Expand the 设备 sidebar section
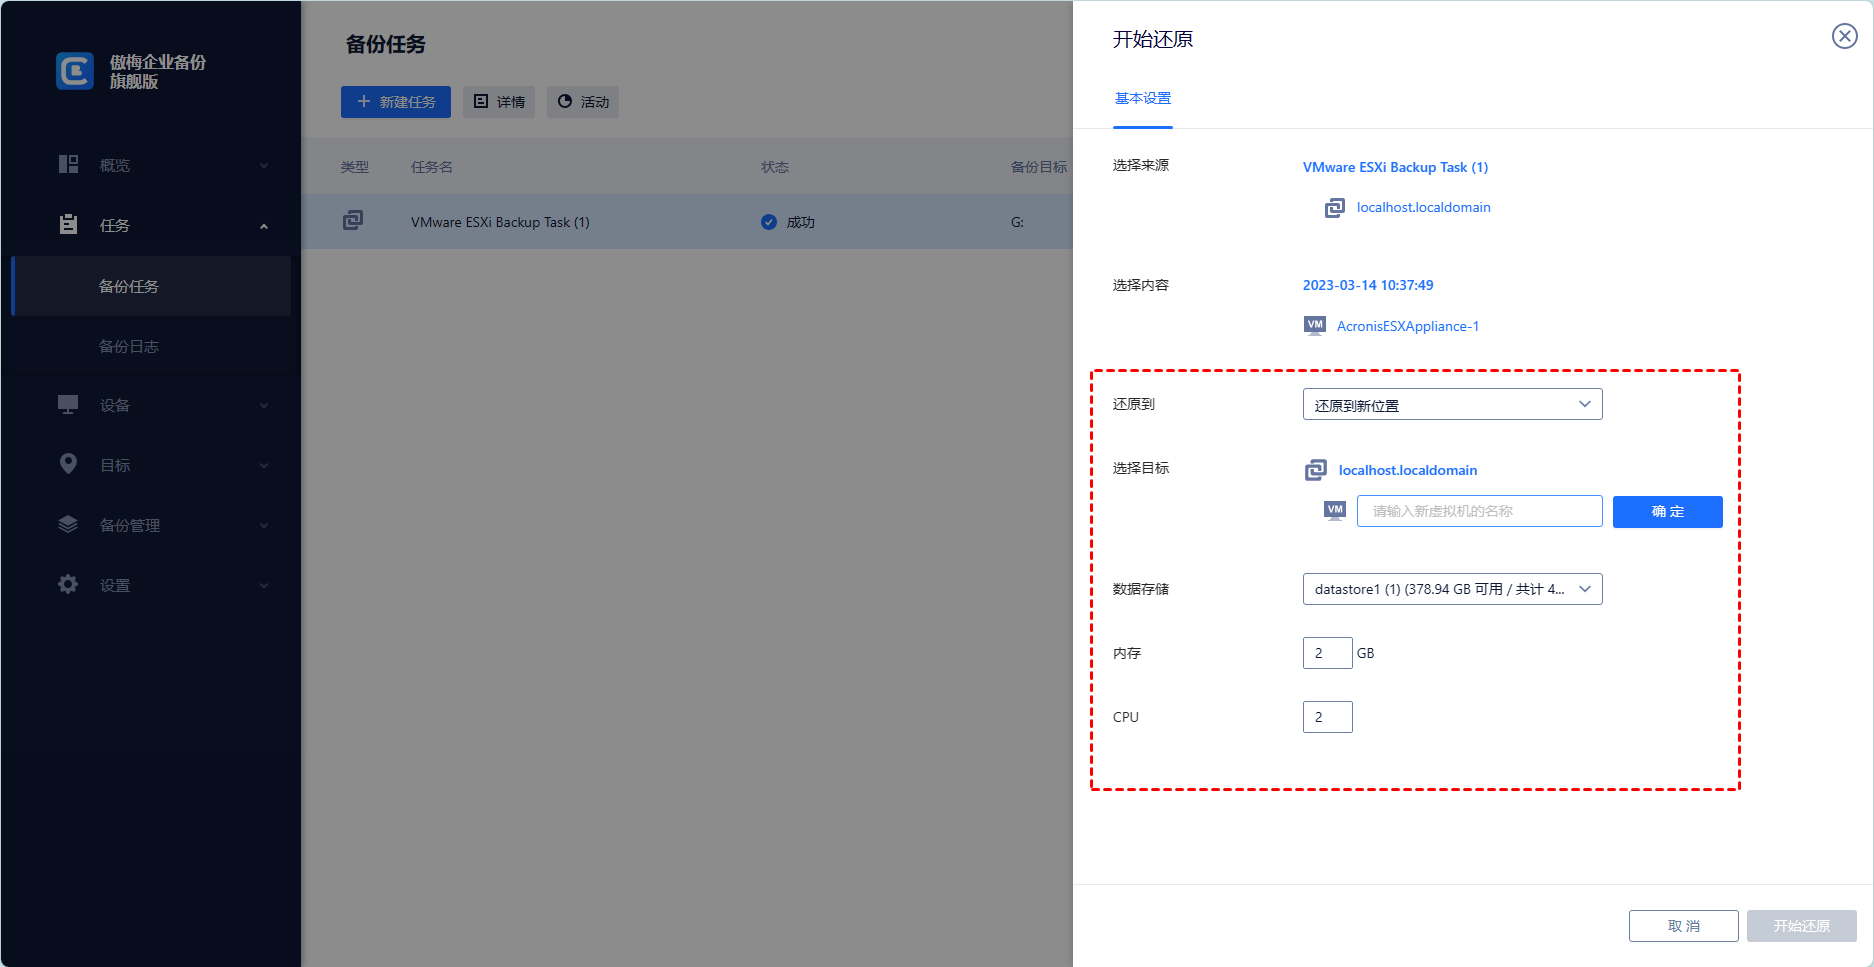 pyautogui.click(x=264, y=405)
